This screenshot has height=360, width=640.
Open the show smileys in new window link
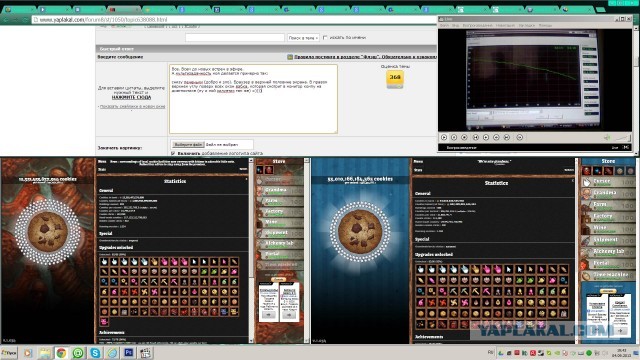click(133, 107)
